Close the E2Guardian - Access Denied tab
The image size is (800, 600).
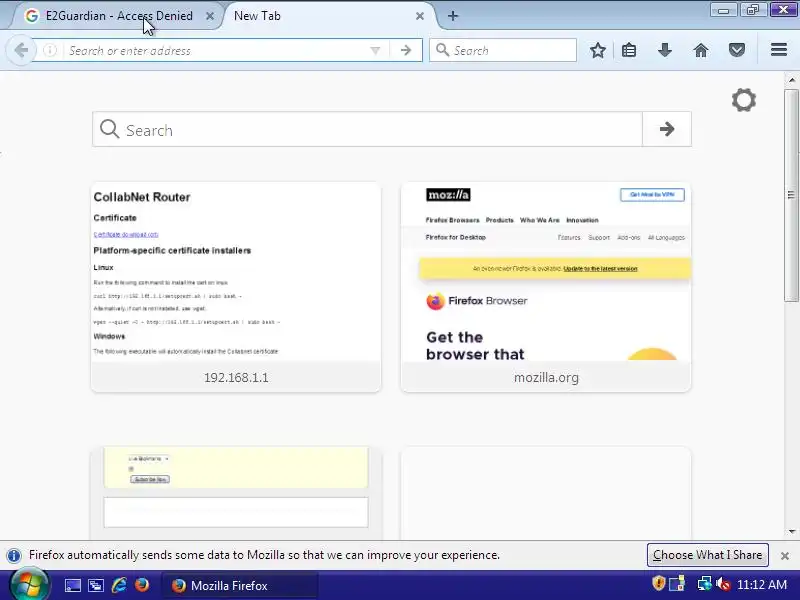(x=210, y=16)
